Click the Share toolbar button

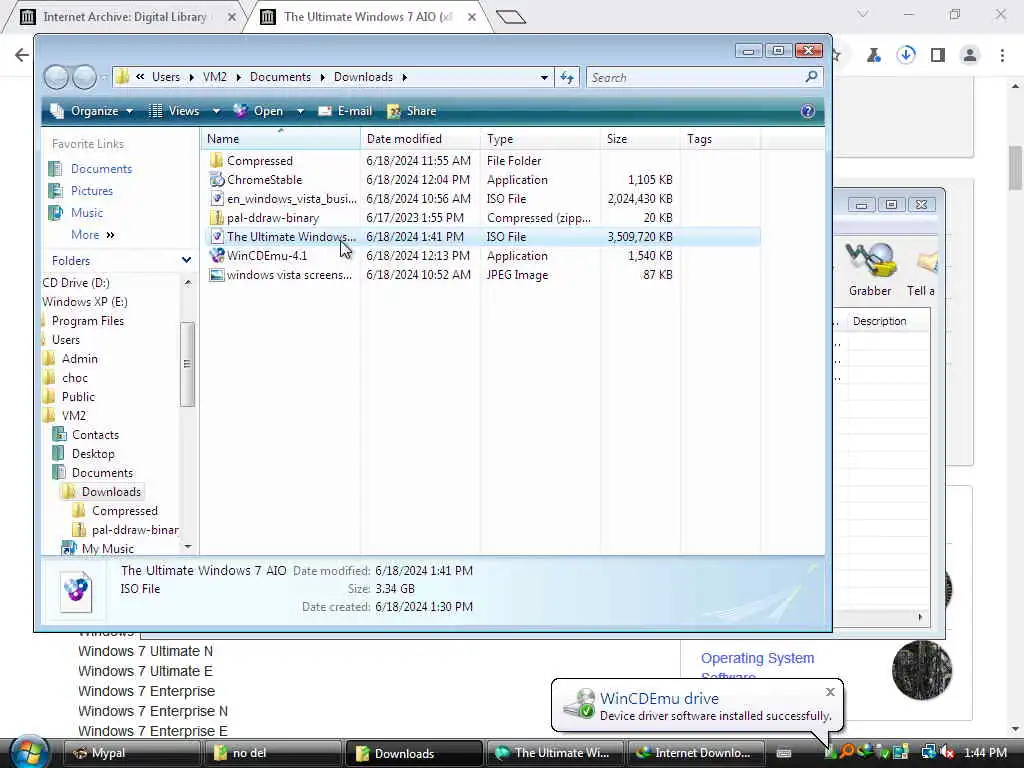(x=412, y=111)
